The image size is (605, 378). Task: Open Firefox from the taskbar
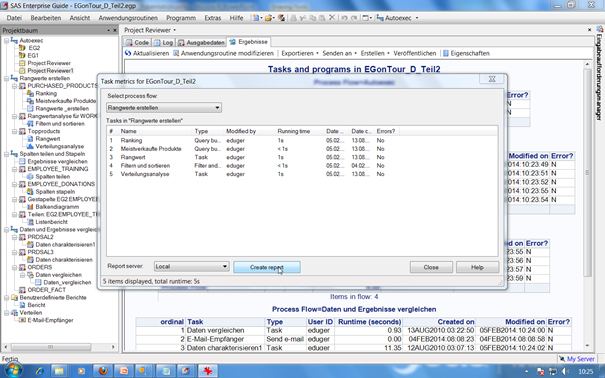coord(103,371)
